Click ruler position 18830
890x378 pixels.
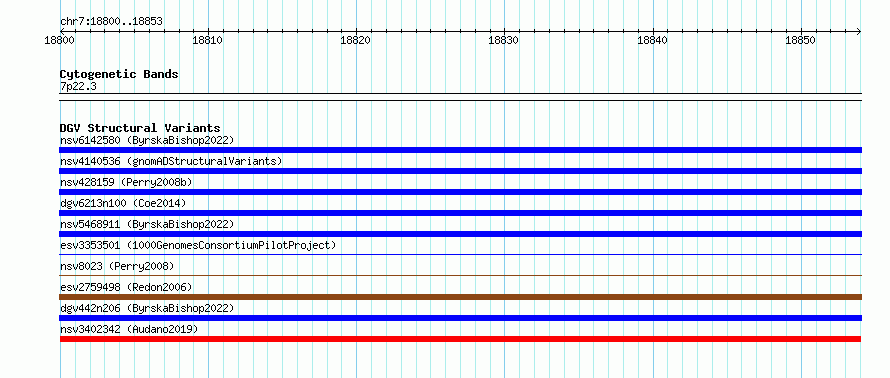click(504, 41)
